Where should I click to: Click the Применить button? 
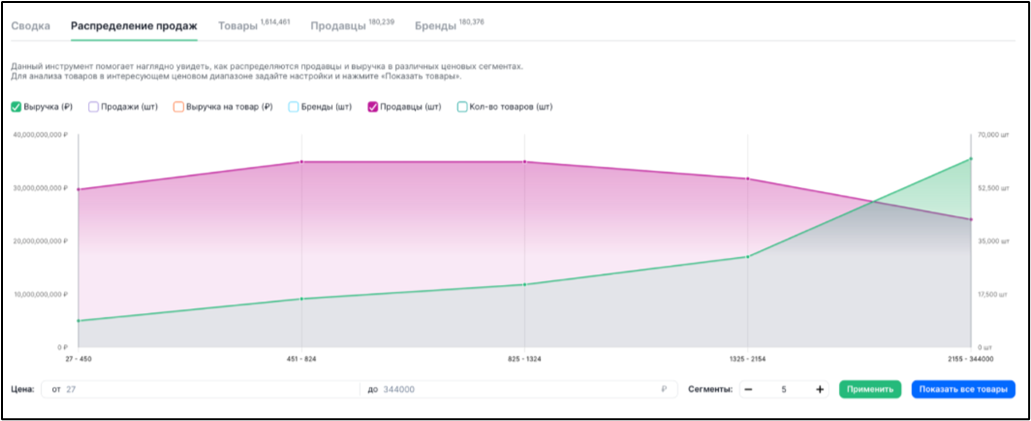tap(870, 389)
